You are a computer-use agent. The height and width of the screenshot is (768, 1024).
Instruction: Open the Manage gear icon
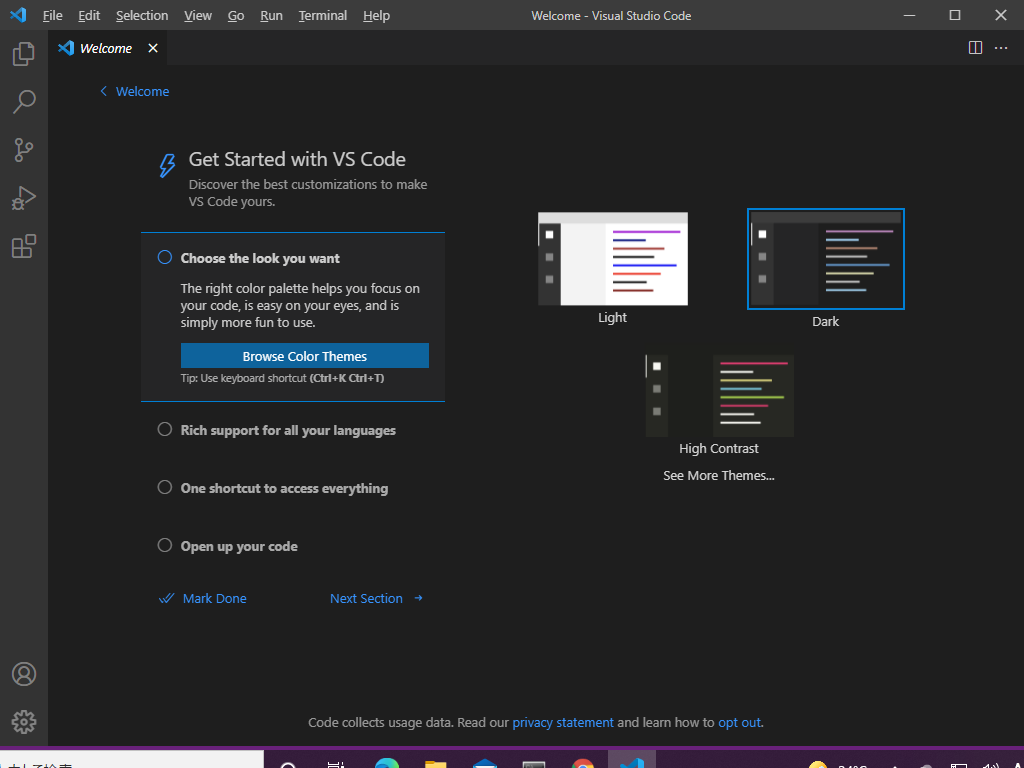coord(24,721)
